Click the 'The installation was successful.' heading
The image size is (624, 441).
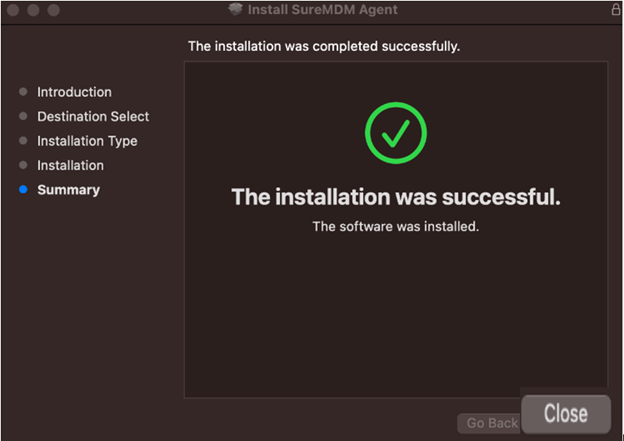[396, 197]
